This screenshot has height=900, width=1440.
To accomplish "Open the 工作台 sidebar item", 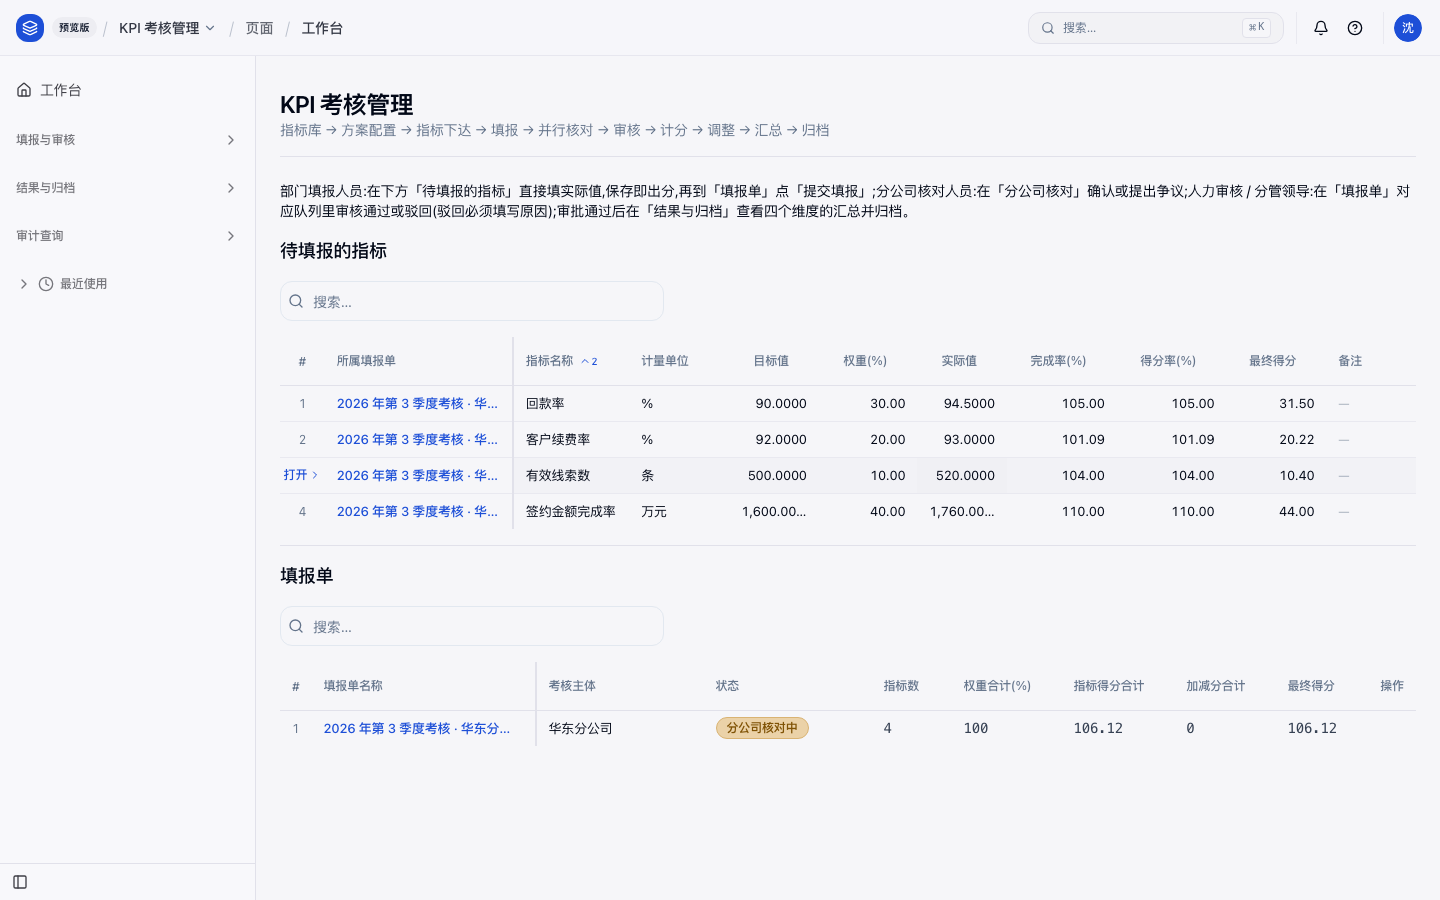I will click(x=127, y=90).
